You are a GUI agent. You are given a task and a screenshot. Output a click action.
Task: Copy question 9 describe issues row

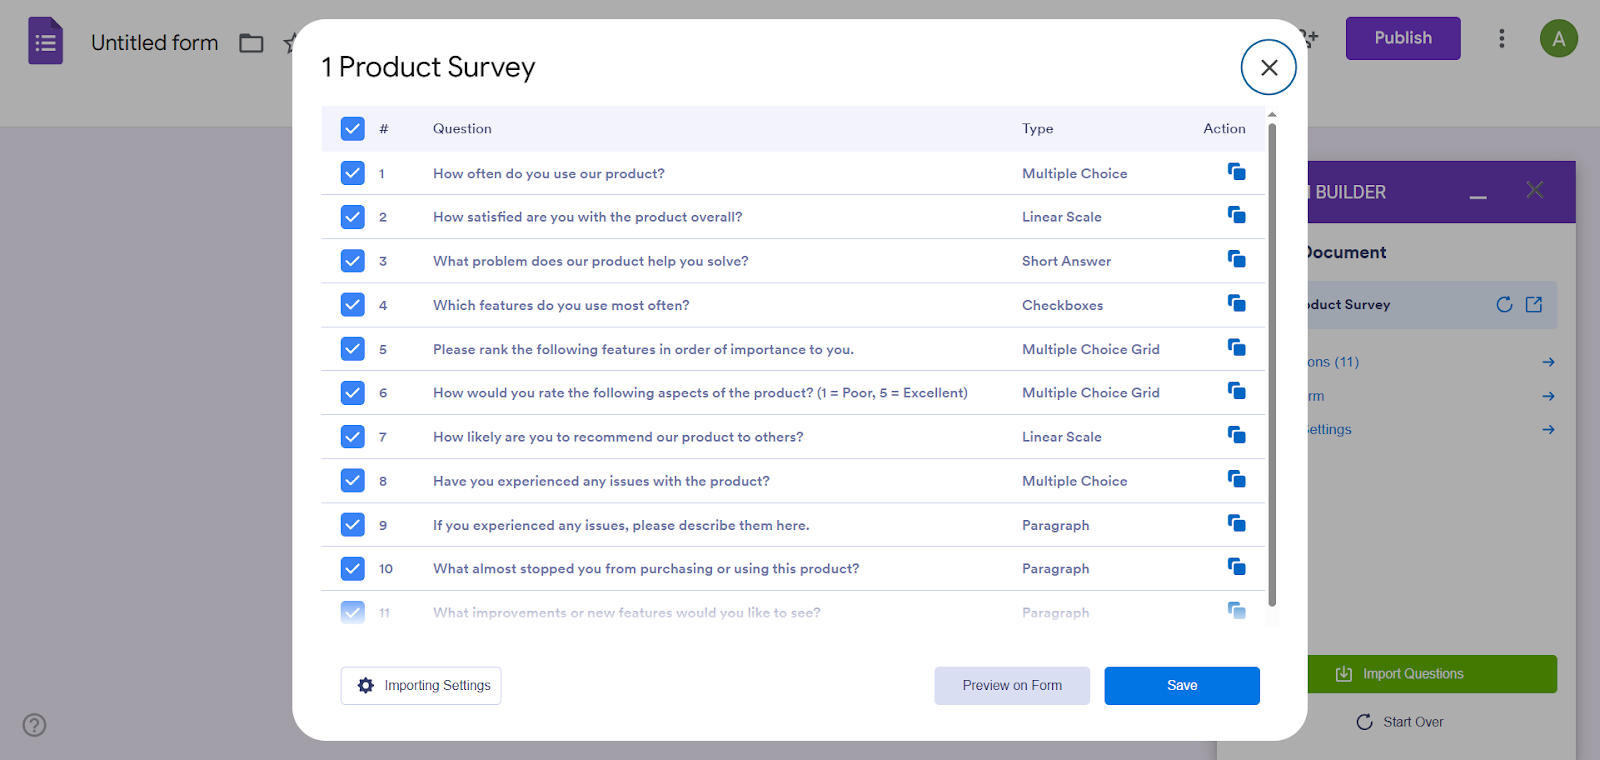point(1237,523)
